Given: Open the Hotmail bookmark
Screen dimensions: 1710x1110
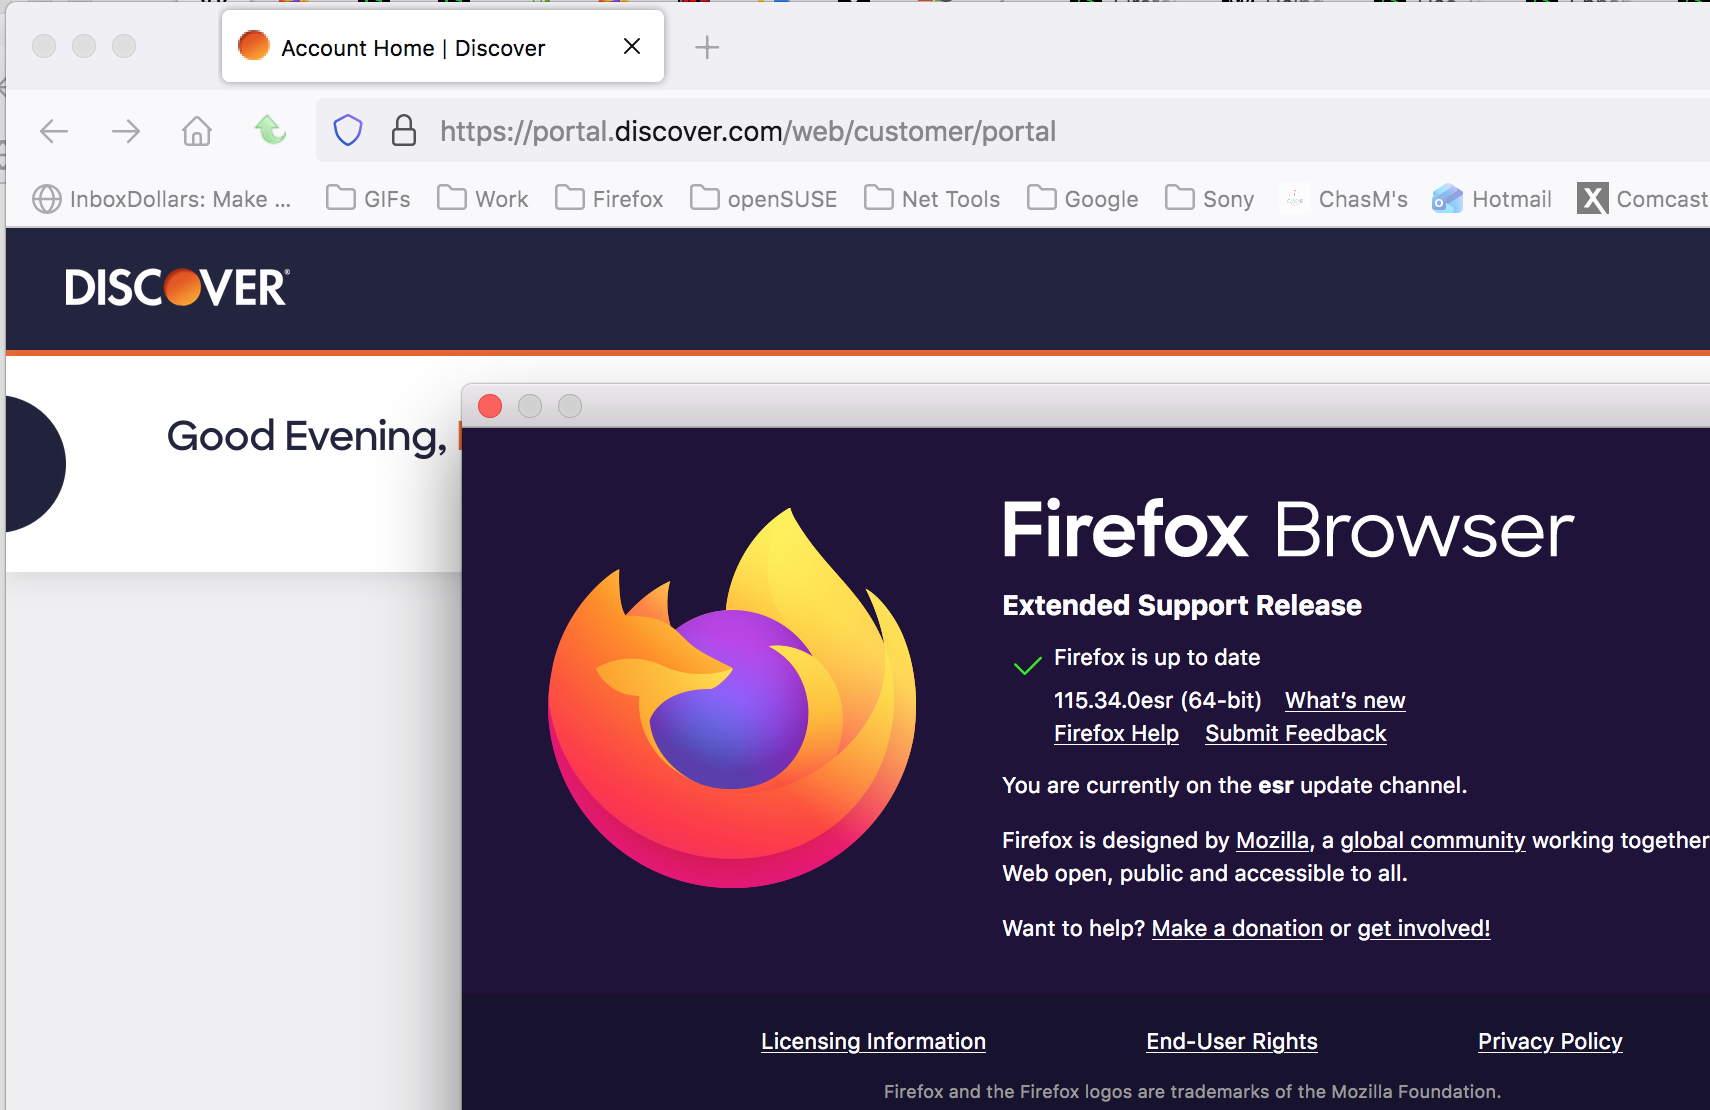Looking at the screenshot, I should pyautogui.click(x=1492, y=199).
